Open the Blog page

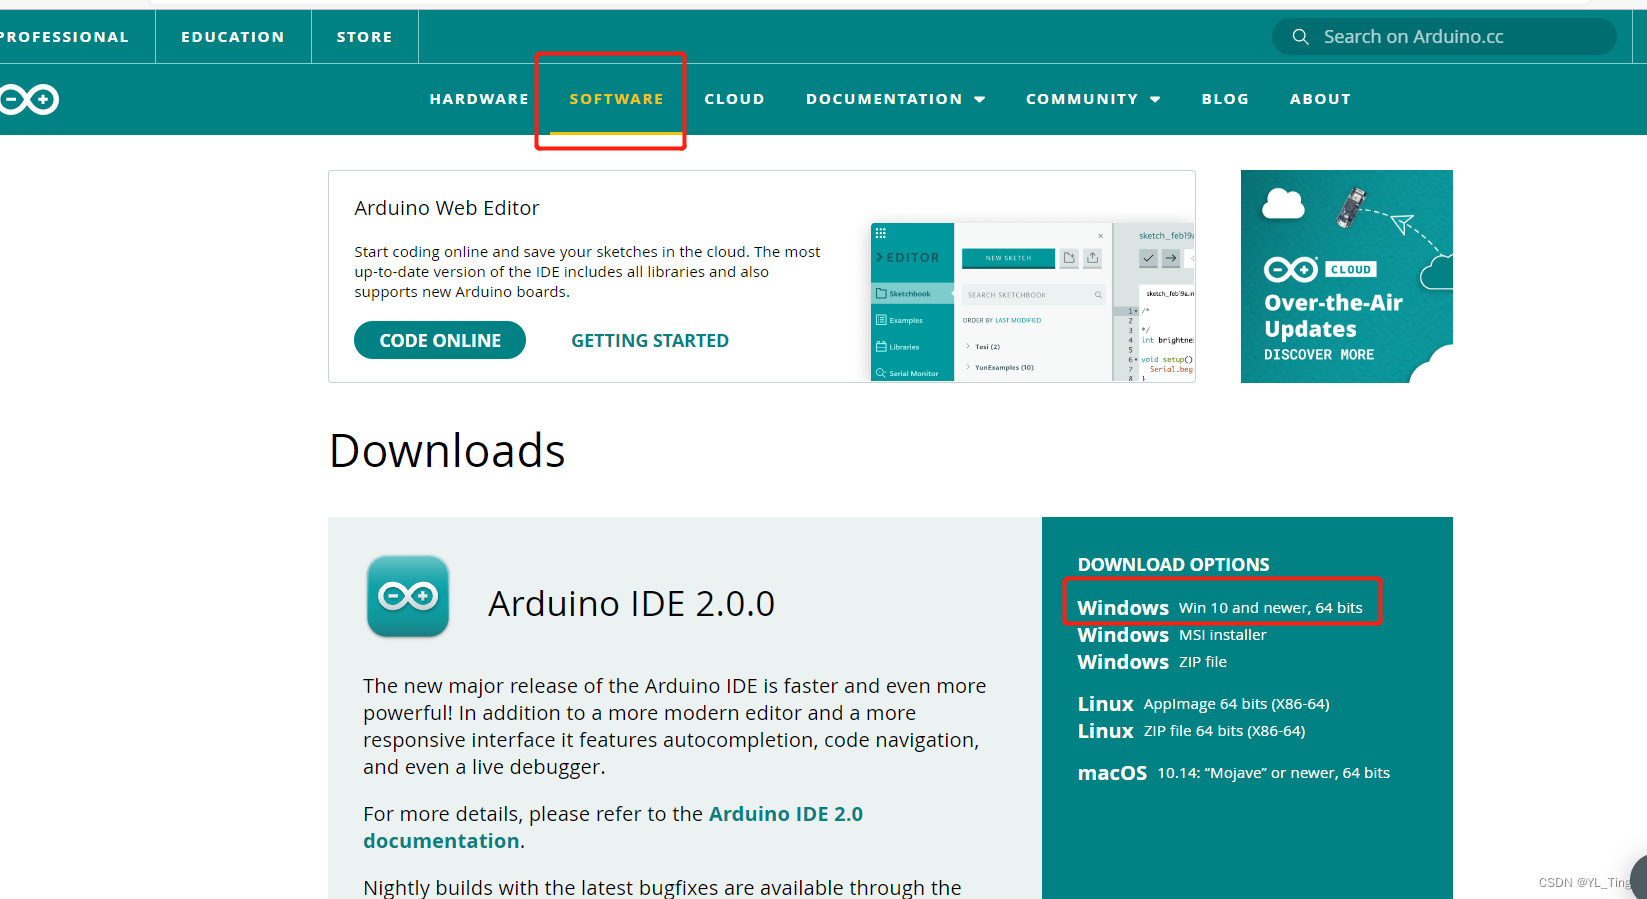pyautogui.click(x=1225, y=99)
